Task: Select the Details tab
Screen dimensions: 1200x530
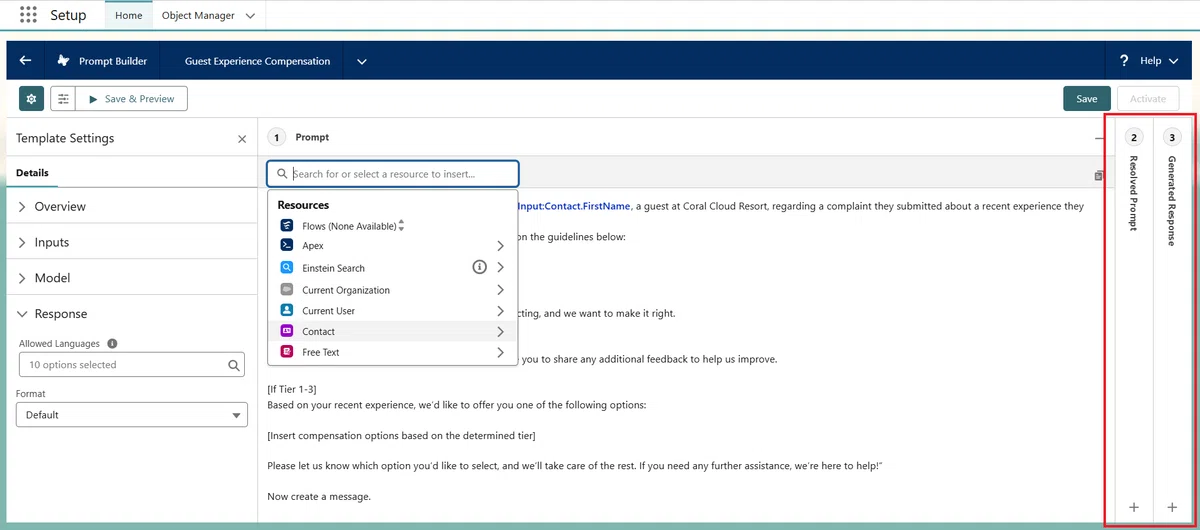Action: (x=32, y=173)
